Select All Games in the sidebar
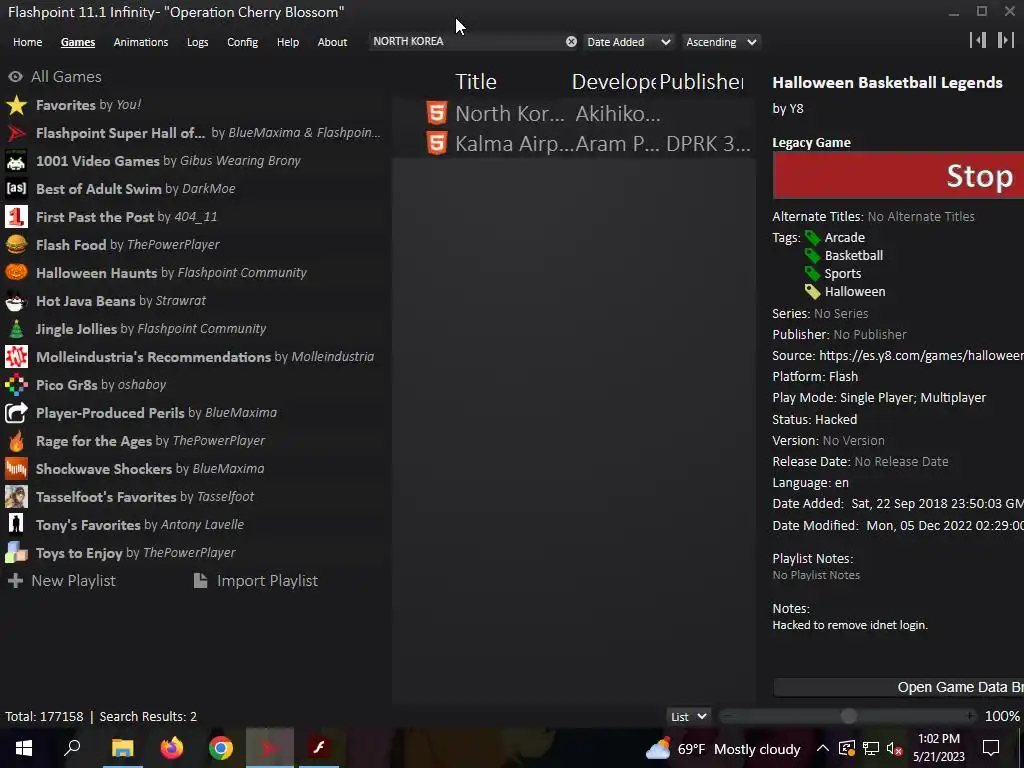 click(x=55, y=76)
